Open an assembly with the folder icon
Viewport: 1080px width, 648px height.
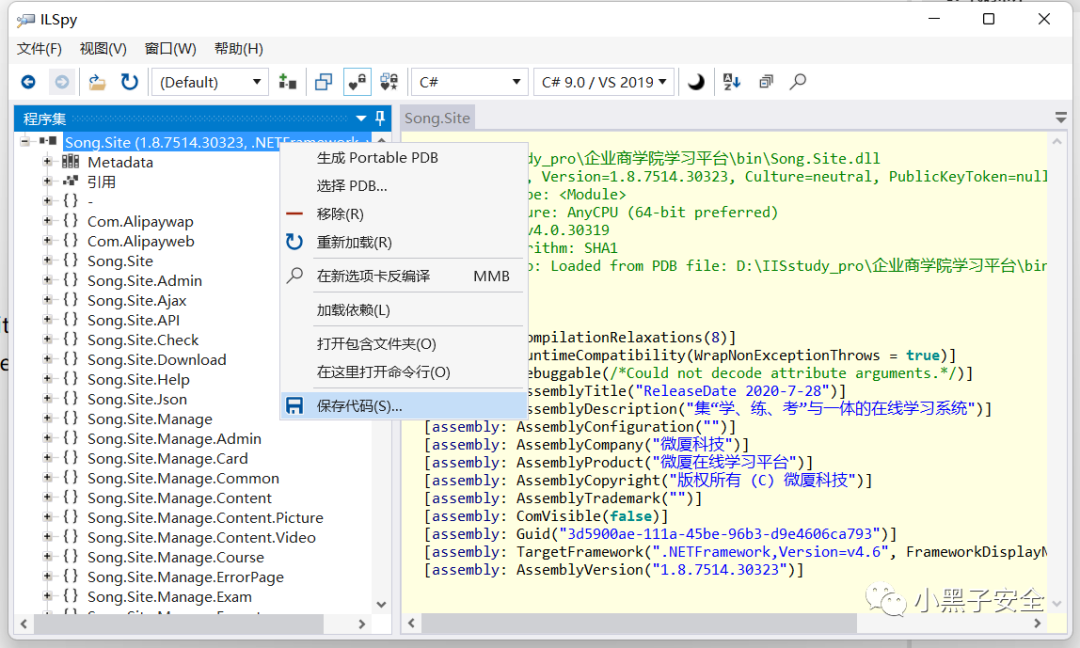click(97, 83)
